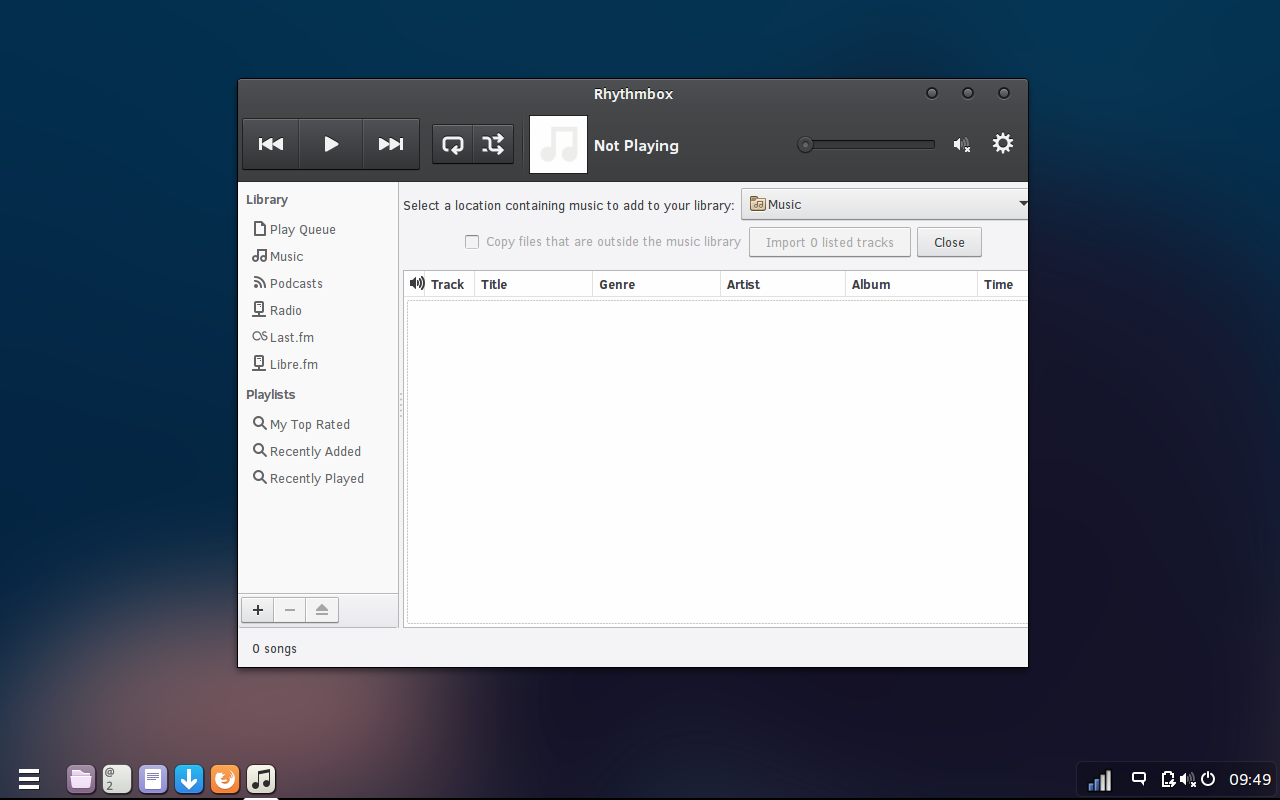Click the Close button in the import pane
This screenshot has width=1280, height=800.
pyautogui.click(x=949, y=242)
